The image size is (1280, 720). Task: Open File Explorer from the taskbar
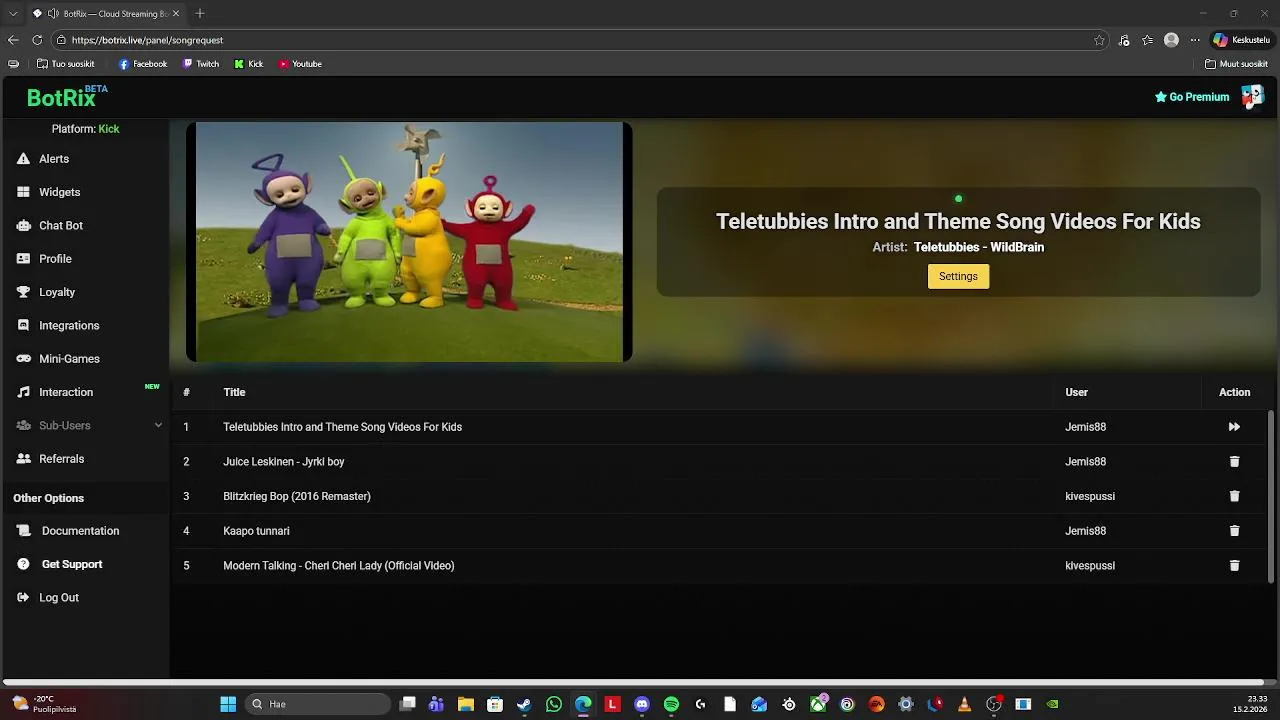tap(466, 704)
